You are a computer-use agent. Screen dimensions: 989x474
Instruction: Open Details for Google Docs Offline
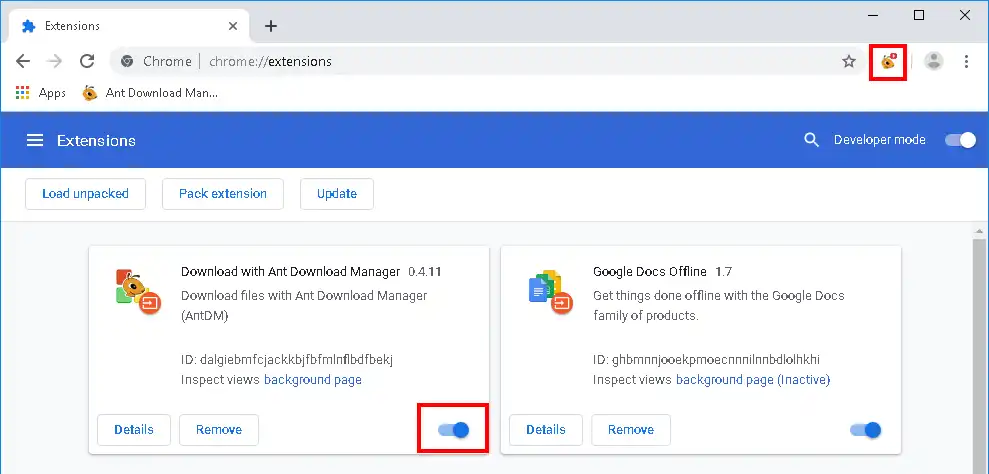[546, 430]
